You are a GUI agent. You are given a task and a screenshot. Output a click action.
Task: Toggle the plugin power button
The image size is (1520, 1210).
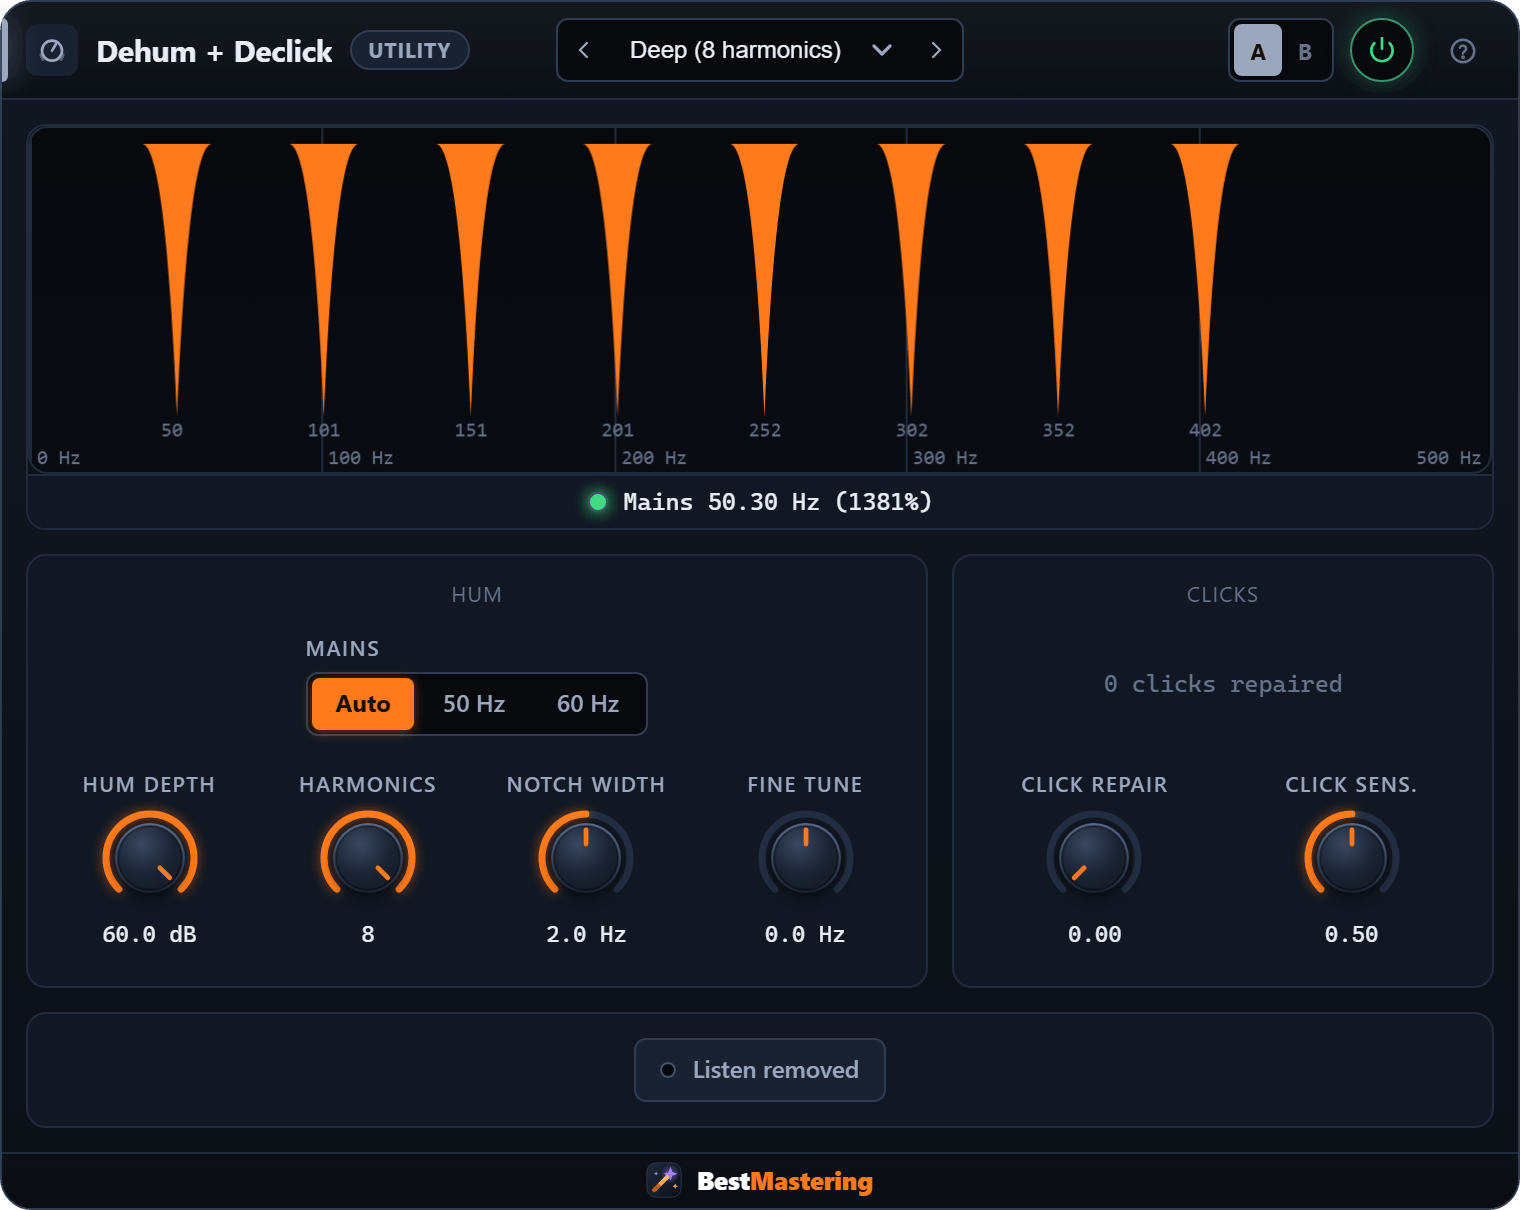click(1382, 50)
